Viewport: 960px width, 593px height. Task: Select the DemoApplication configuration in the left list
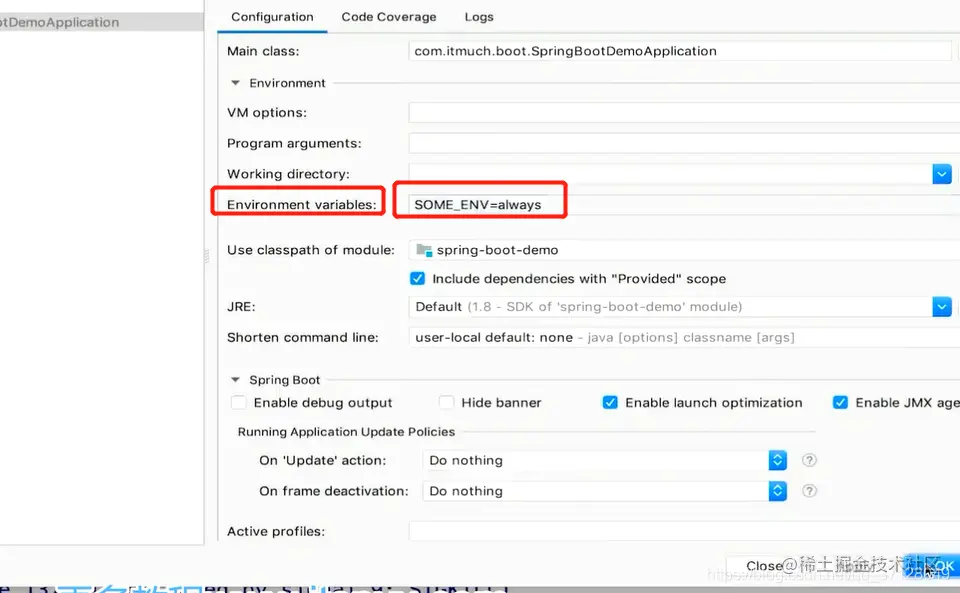click(102, 22)
